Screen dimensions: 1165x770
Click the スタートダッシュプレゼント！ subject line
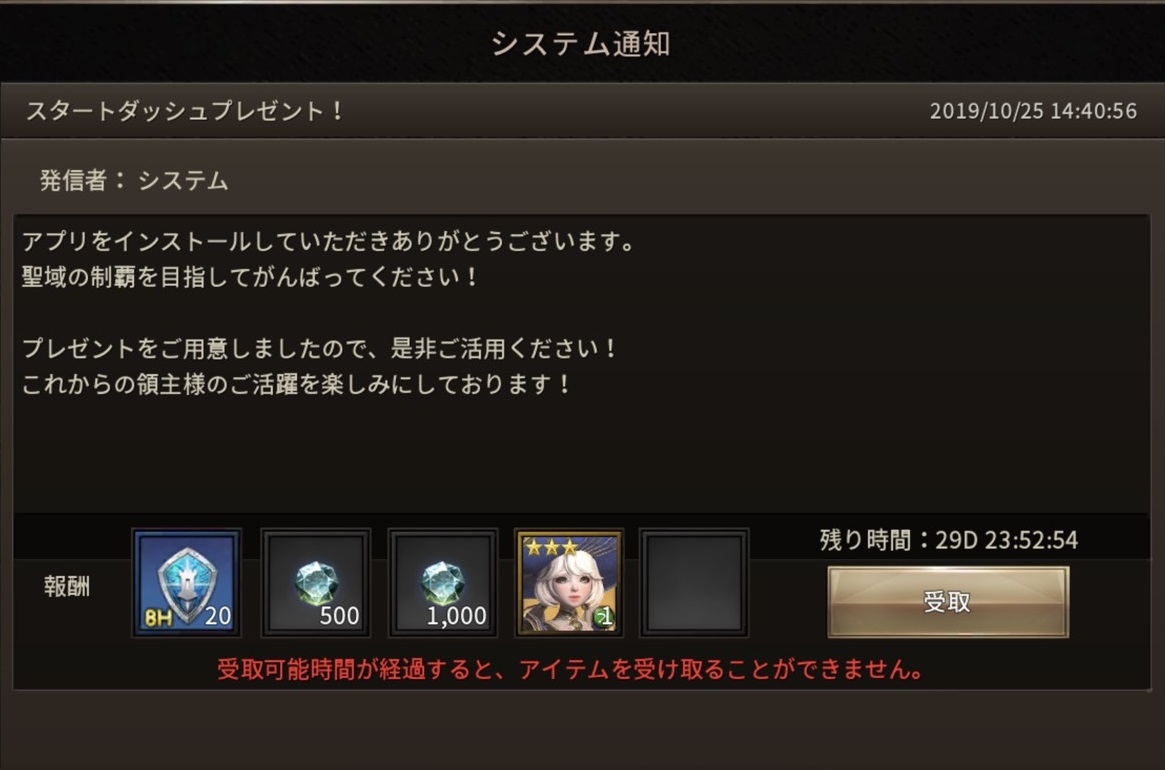coord(185,111)
